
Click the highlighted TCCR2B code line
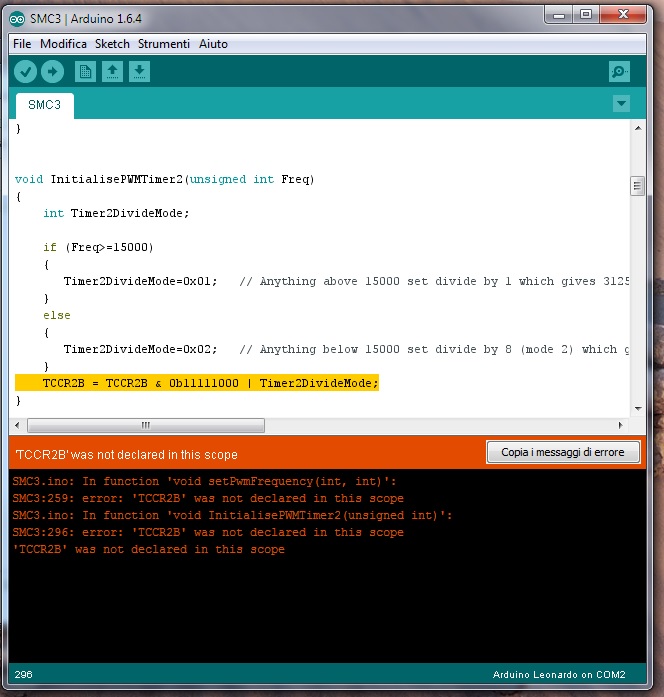coord(197,383)
